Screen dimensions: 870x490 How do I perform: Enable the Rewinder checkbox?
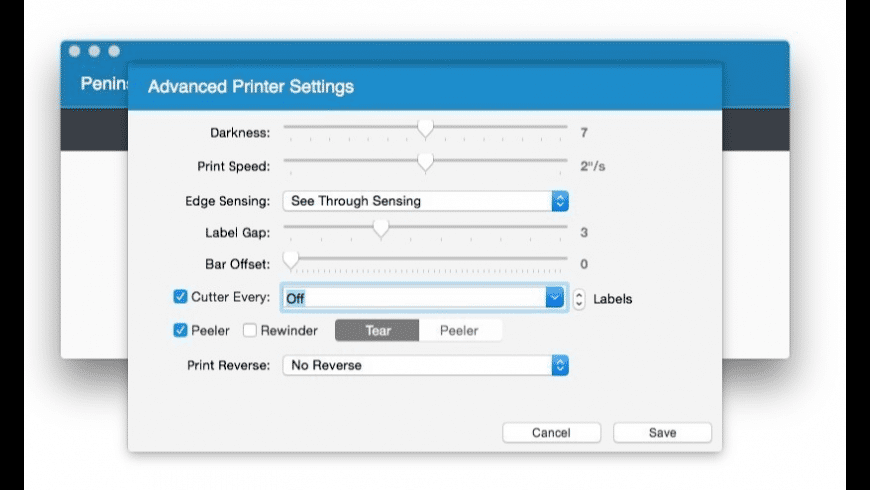coord(250,330)
